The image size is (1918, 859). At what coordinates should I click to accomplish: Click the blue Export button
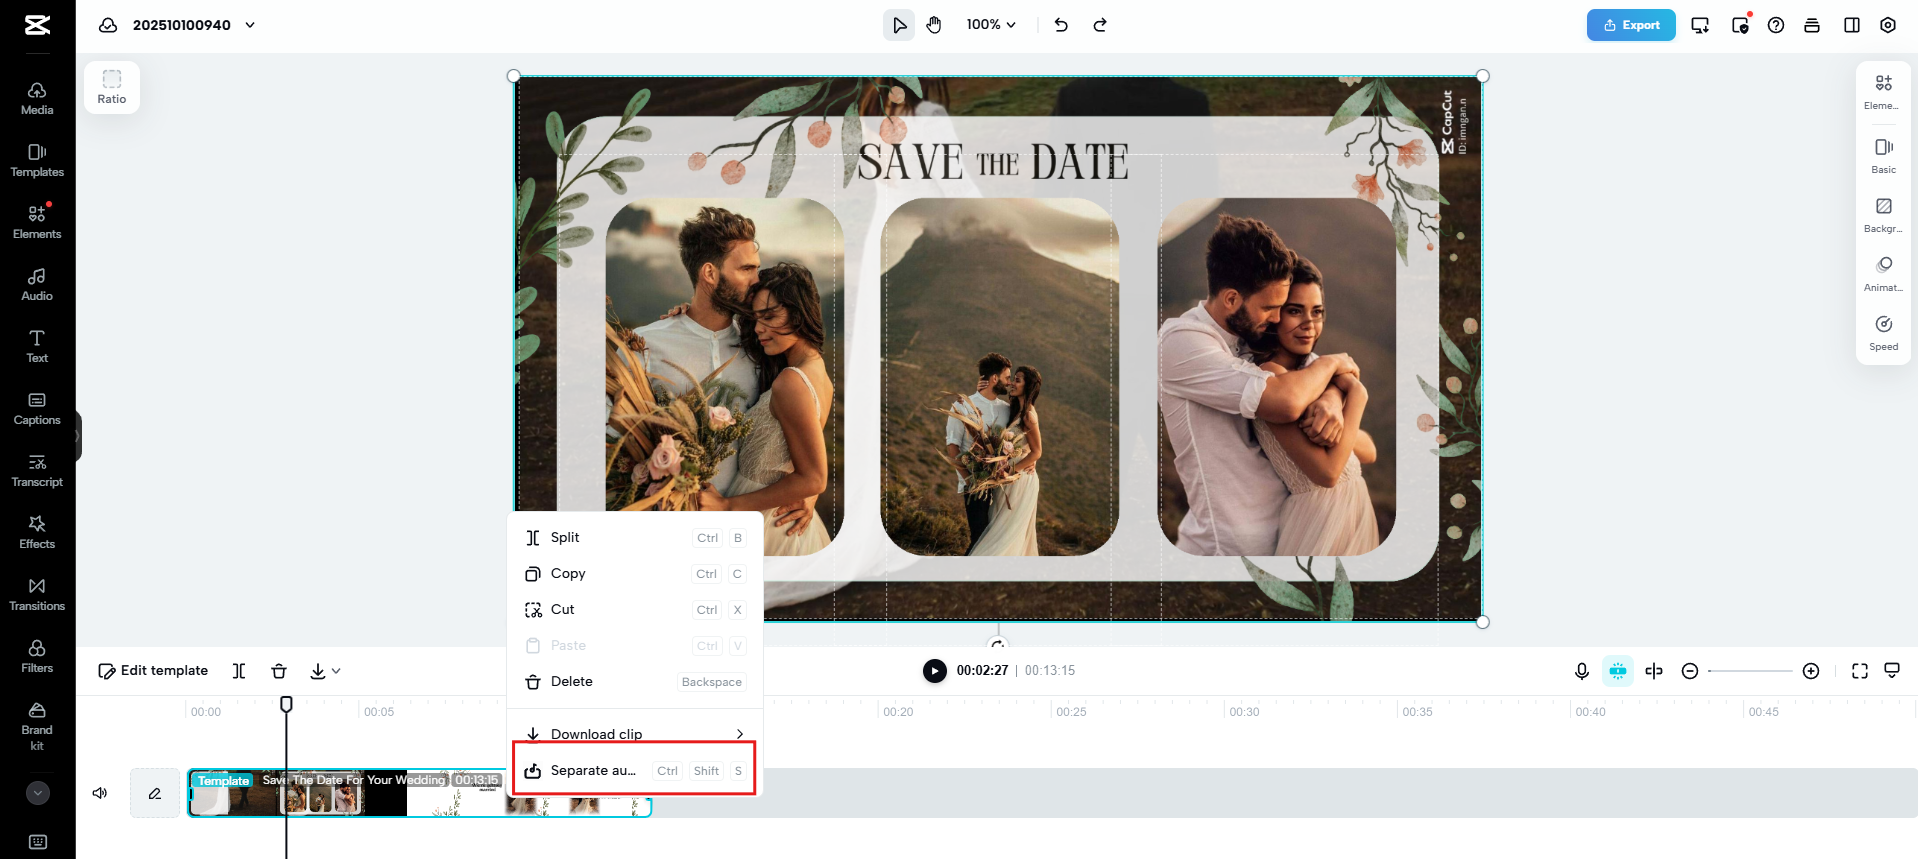(1630, 25)
